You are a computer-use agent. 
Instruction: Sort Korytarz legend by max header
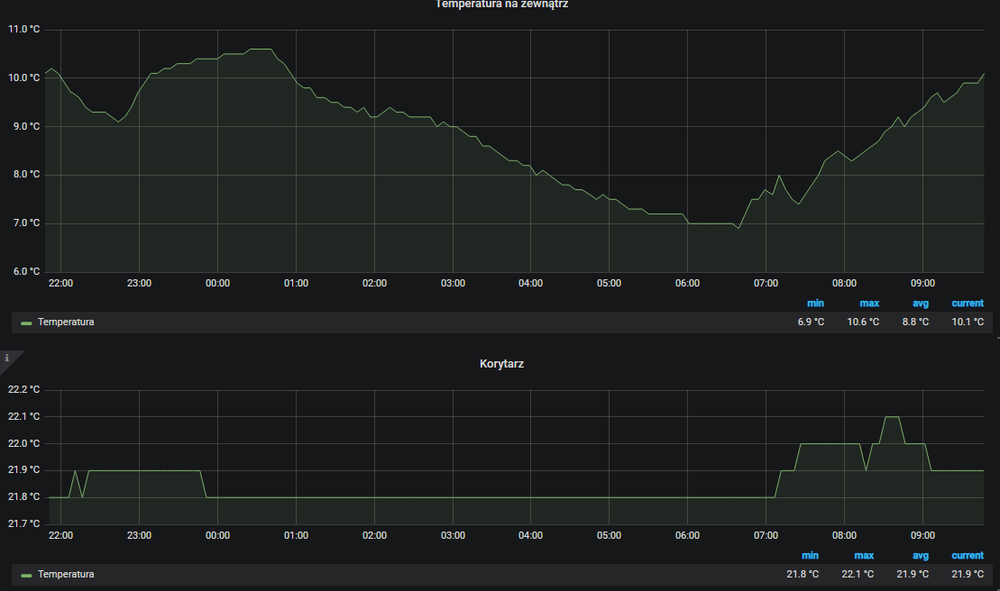(864, 555)
